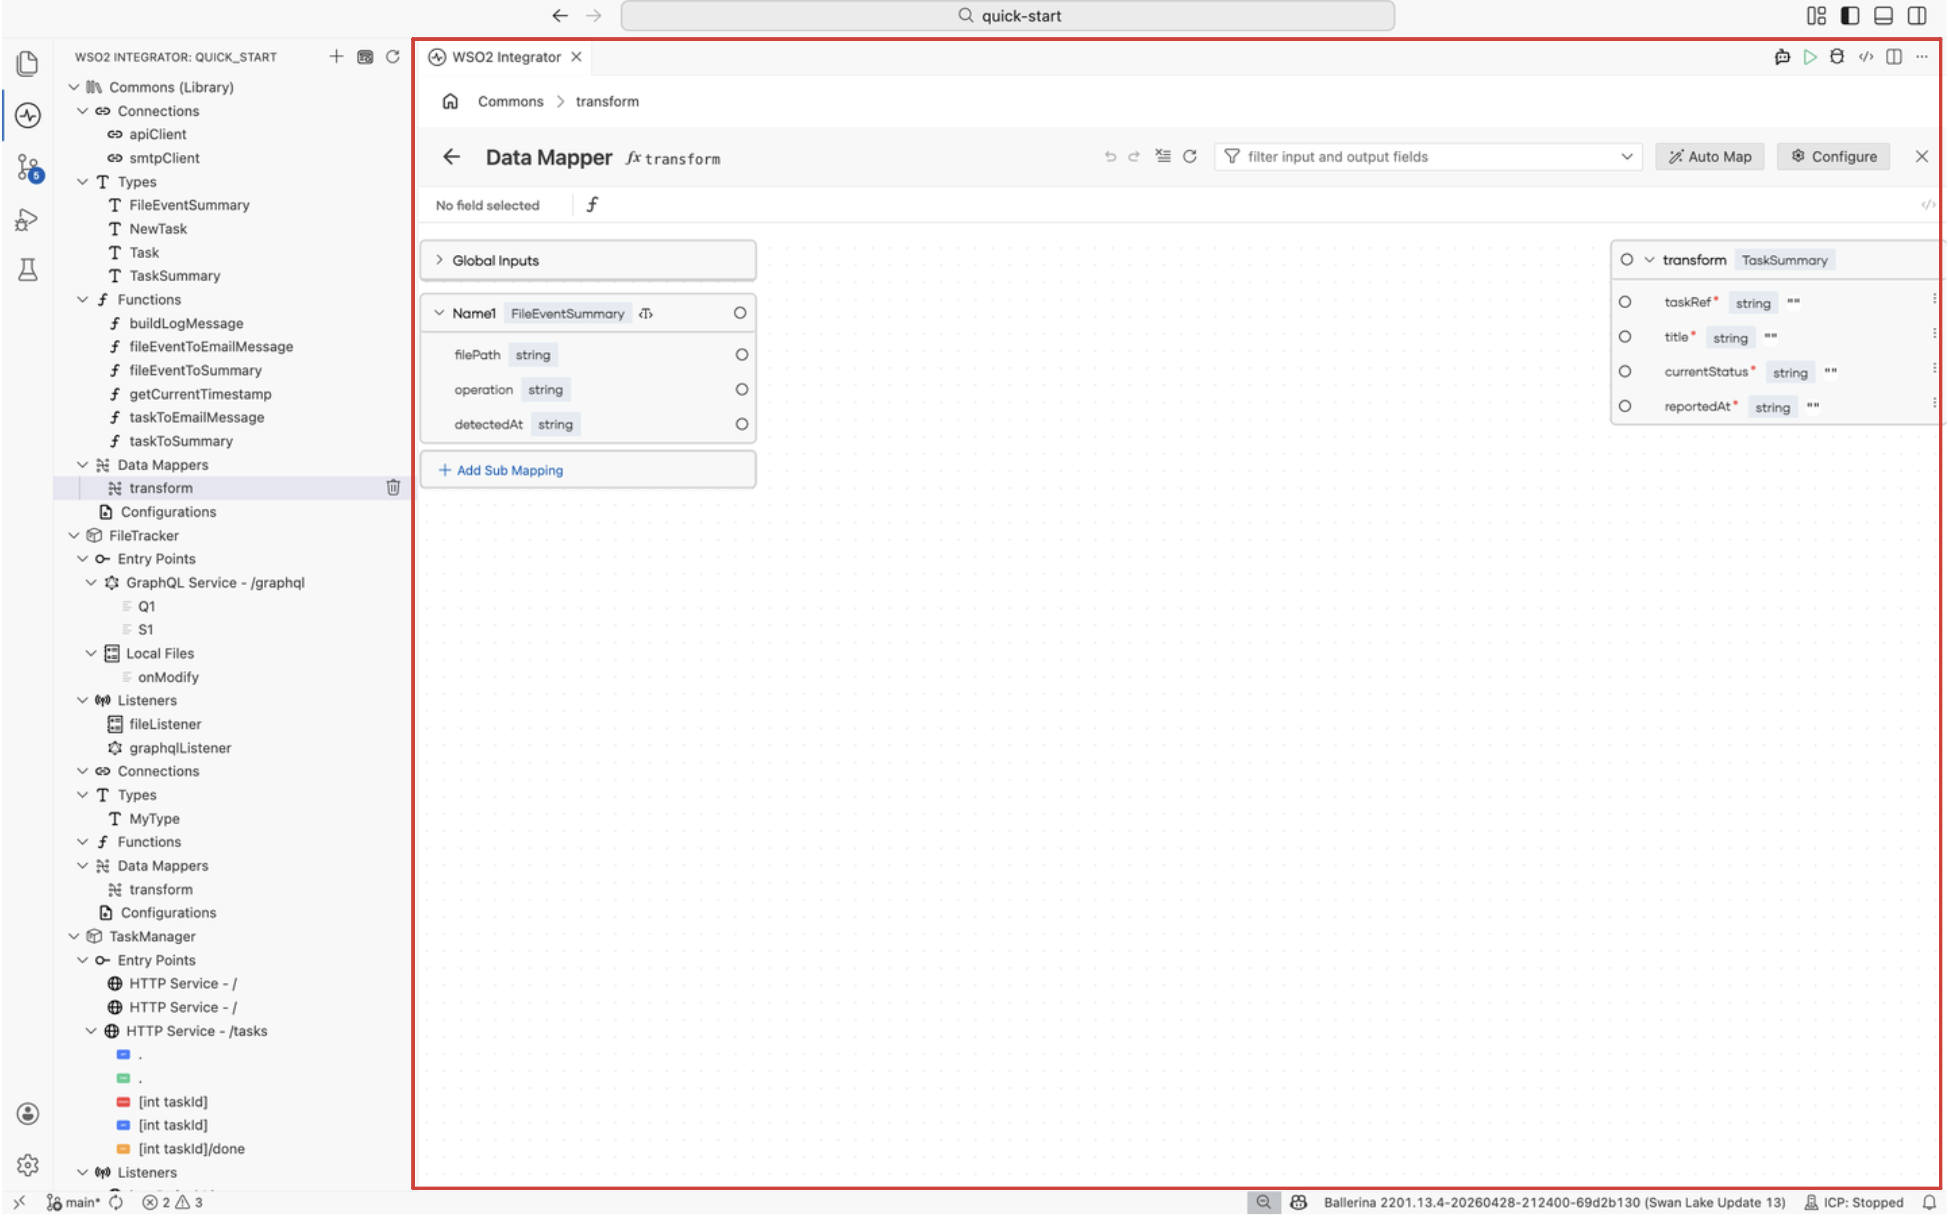Click the quick-start command center search box
The image size is (1948, 1222).
coord(1007,16)
